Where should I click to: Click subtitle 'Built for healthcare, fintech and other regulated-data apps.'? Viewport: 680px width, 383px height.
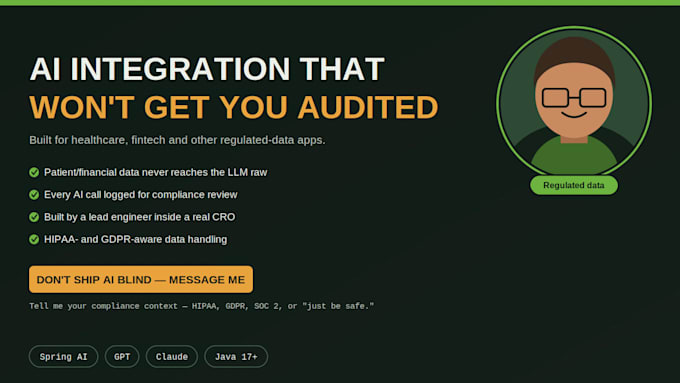point(177,140)
